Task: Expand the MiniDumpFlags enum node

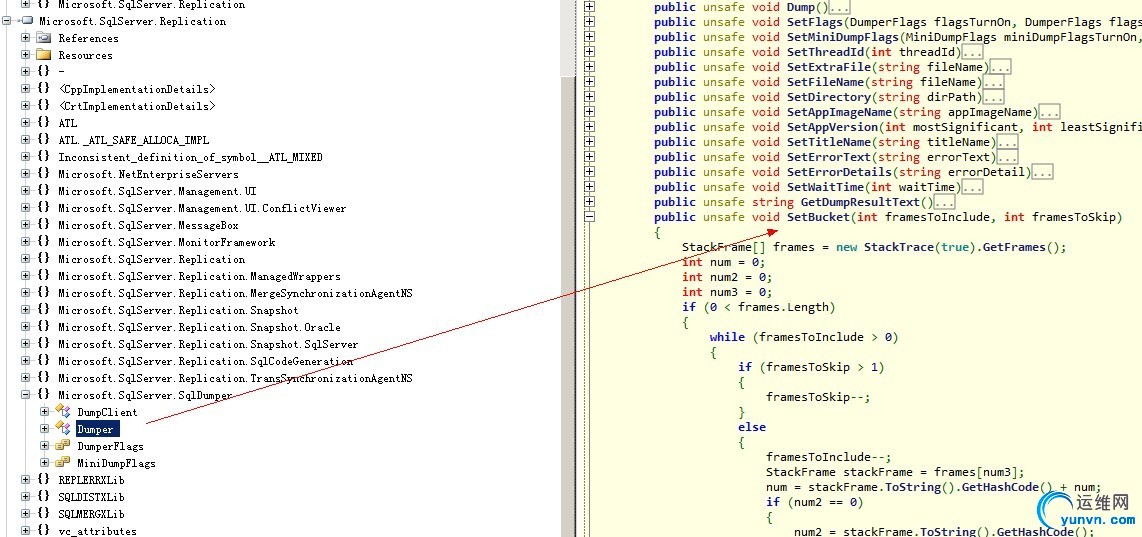Action: tap(45, 463)
